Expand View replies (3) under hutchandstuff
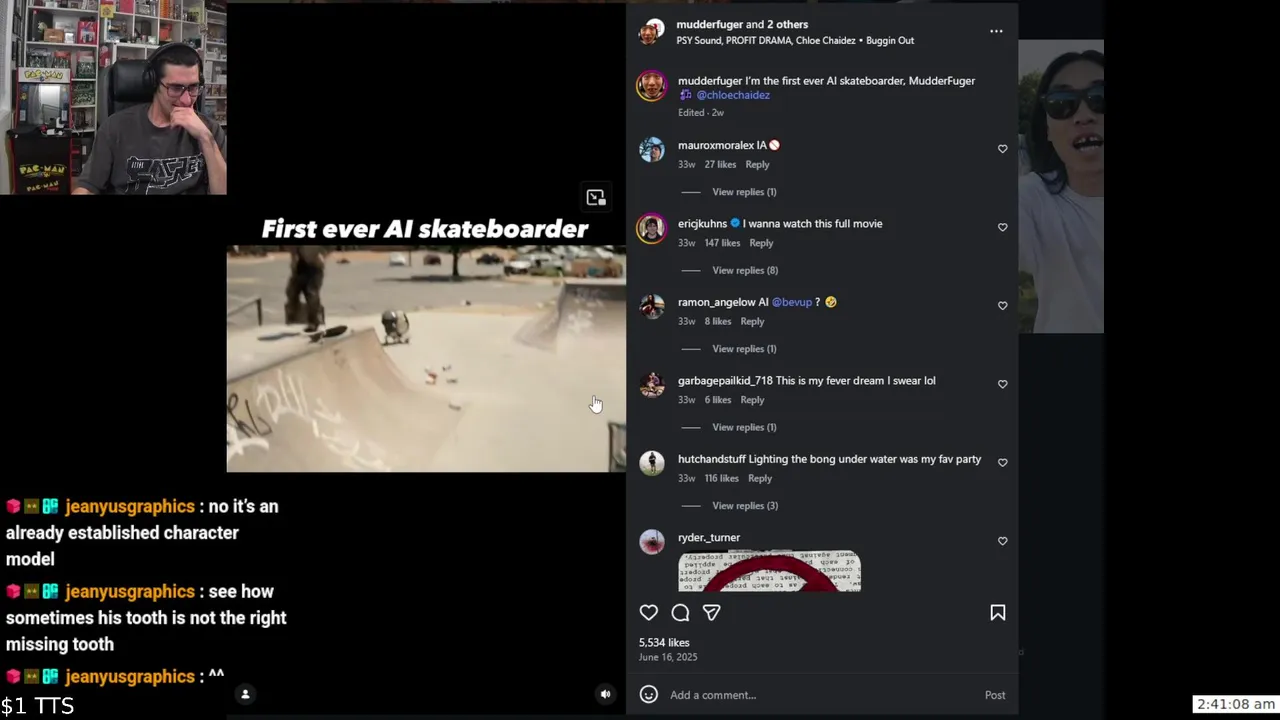 coord(744,506)
